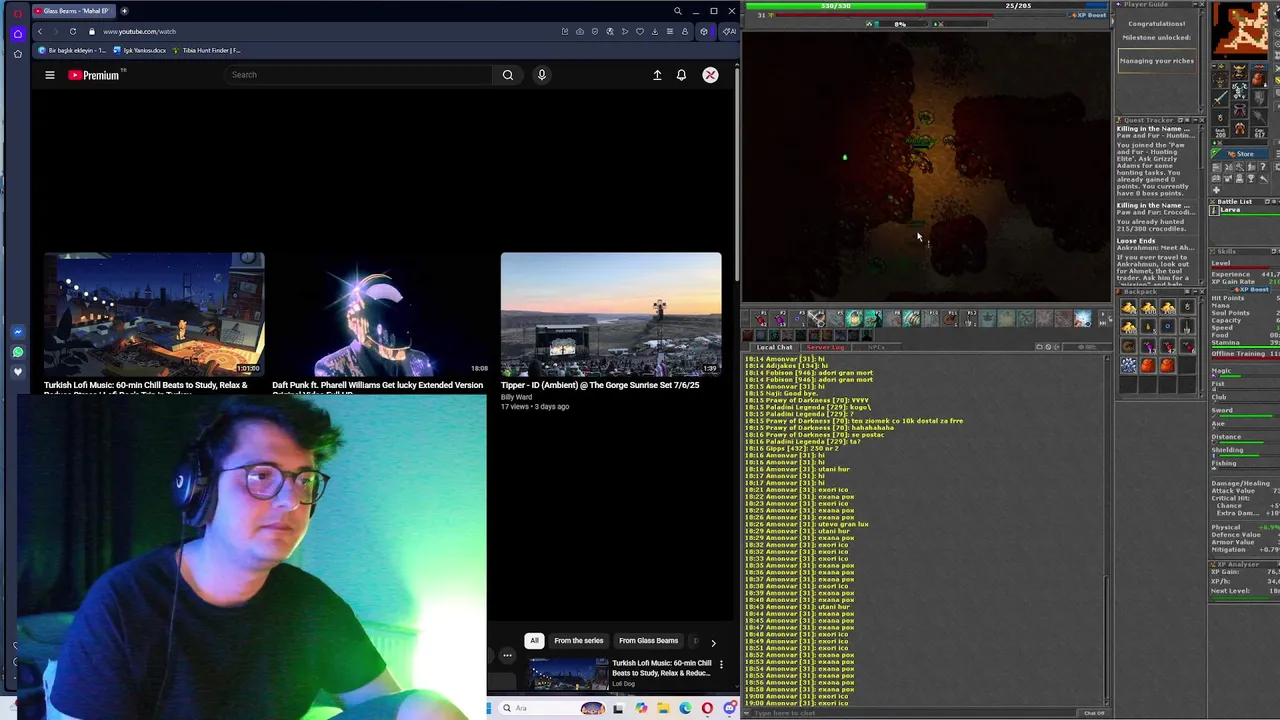The width and height of the screenshot is (1280, 720).
Task: Open the 'Bir başlık ekleyin' bookmark
Action: [72, 50]
